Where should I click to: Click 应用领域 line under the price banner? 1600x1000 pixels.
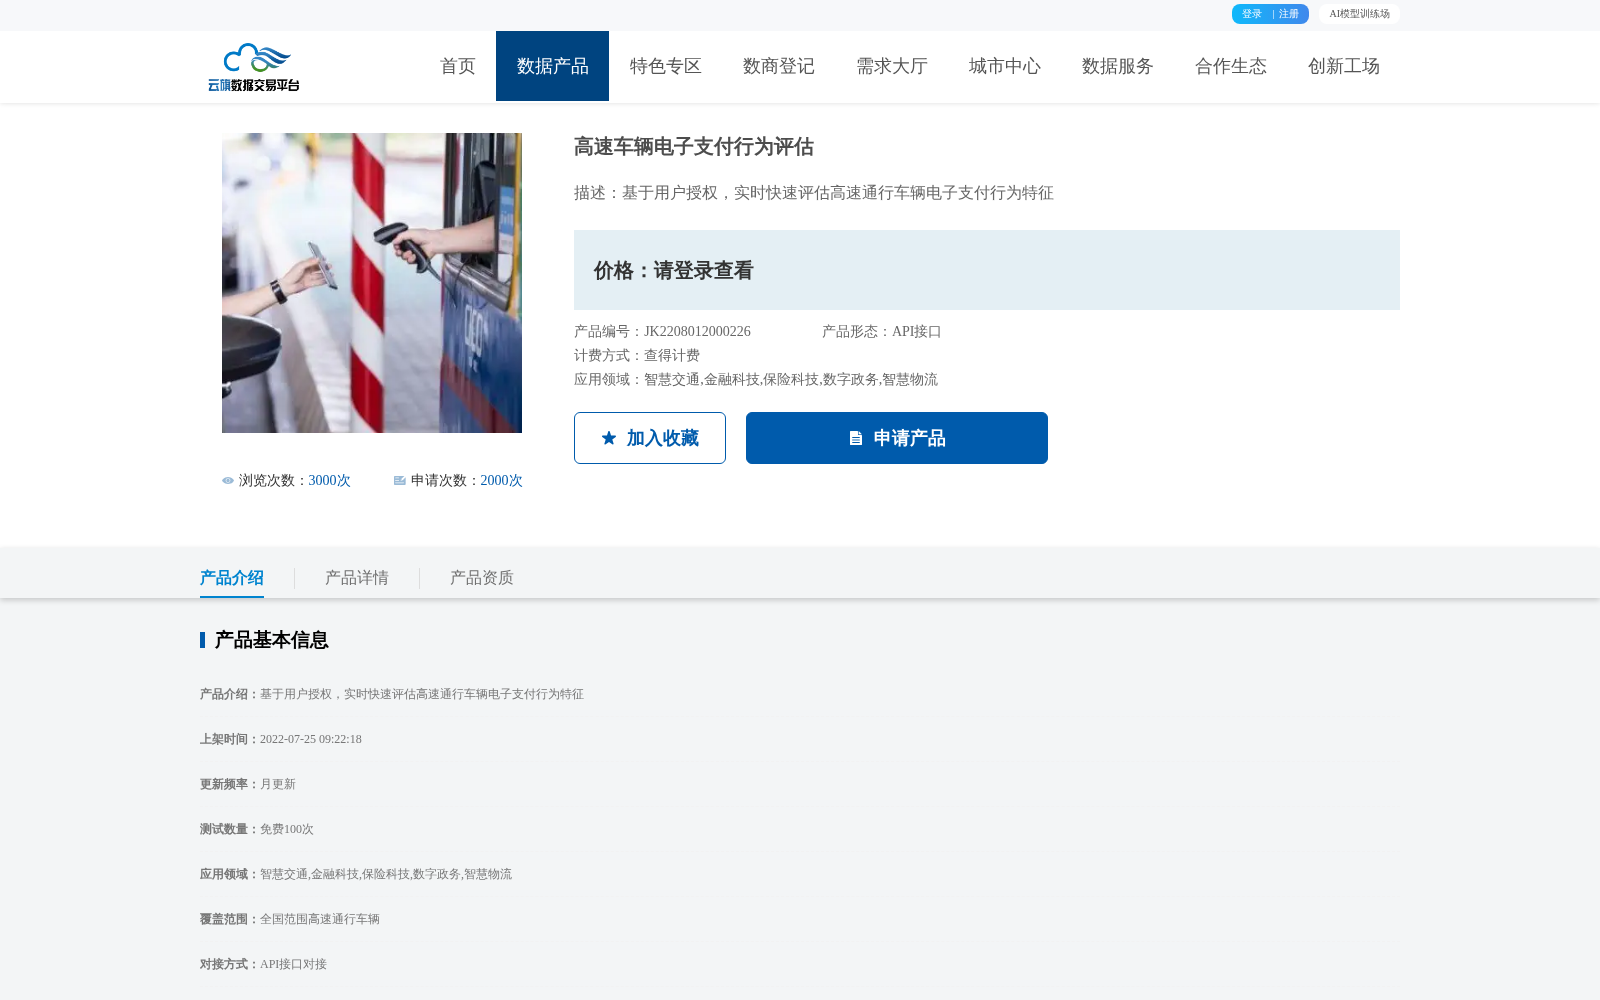coord(756,380)
